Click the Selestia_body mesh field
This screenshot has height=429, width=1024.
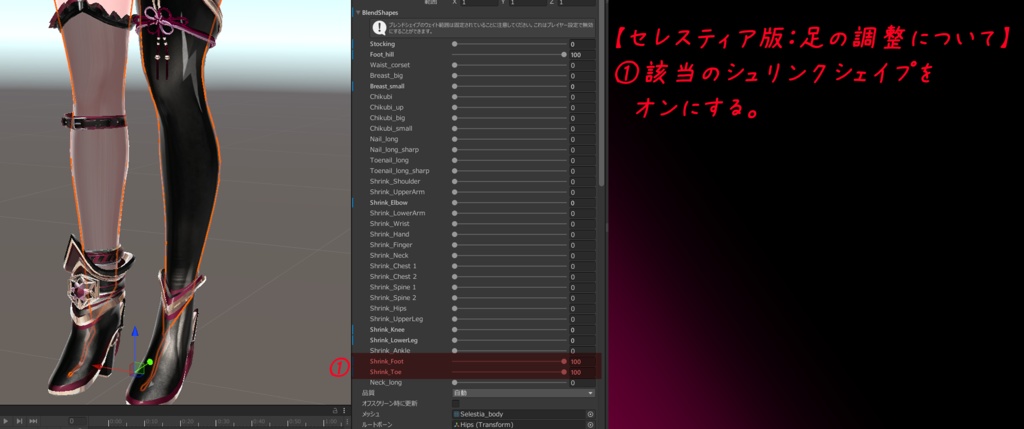tap(519, 414)
